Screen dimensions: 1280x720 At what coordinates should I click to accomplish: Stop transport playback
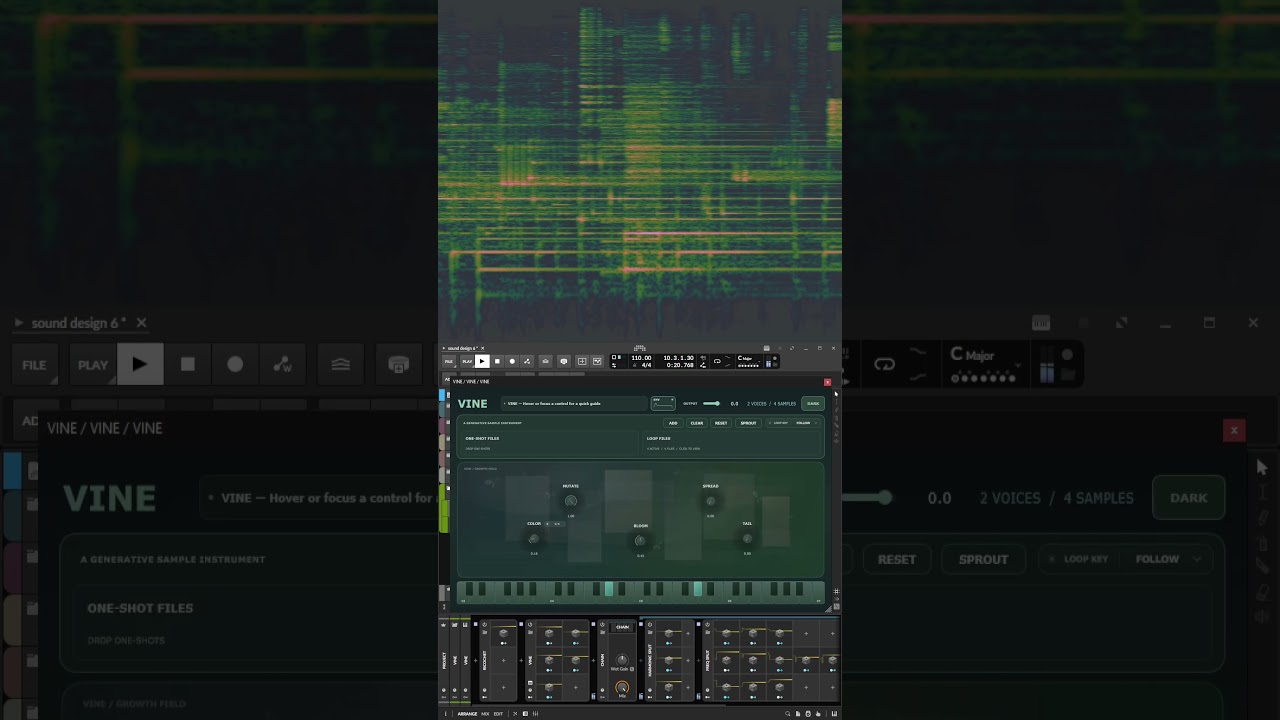click(x=497, y=361)
